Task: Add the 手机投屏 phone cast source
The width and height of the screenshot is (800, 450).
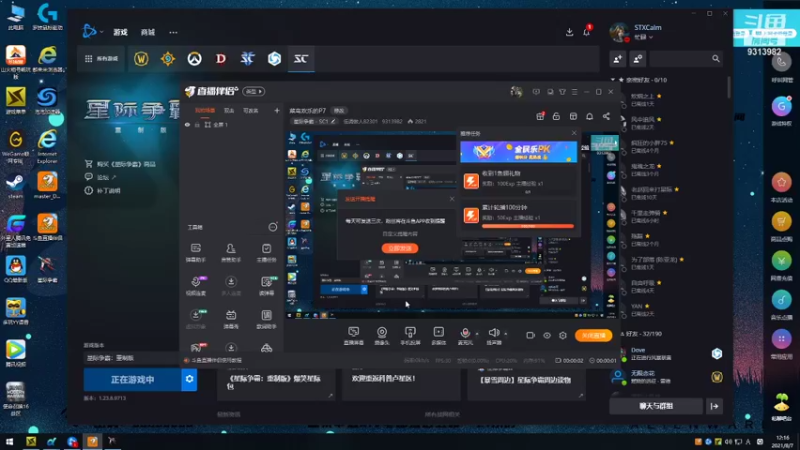Action: 410,336
